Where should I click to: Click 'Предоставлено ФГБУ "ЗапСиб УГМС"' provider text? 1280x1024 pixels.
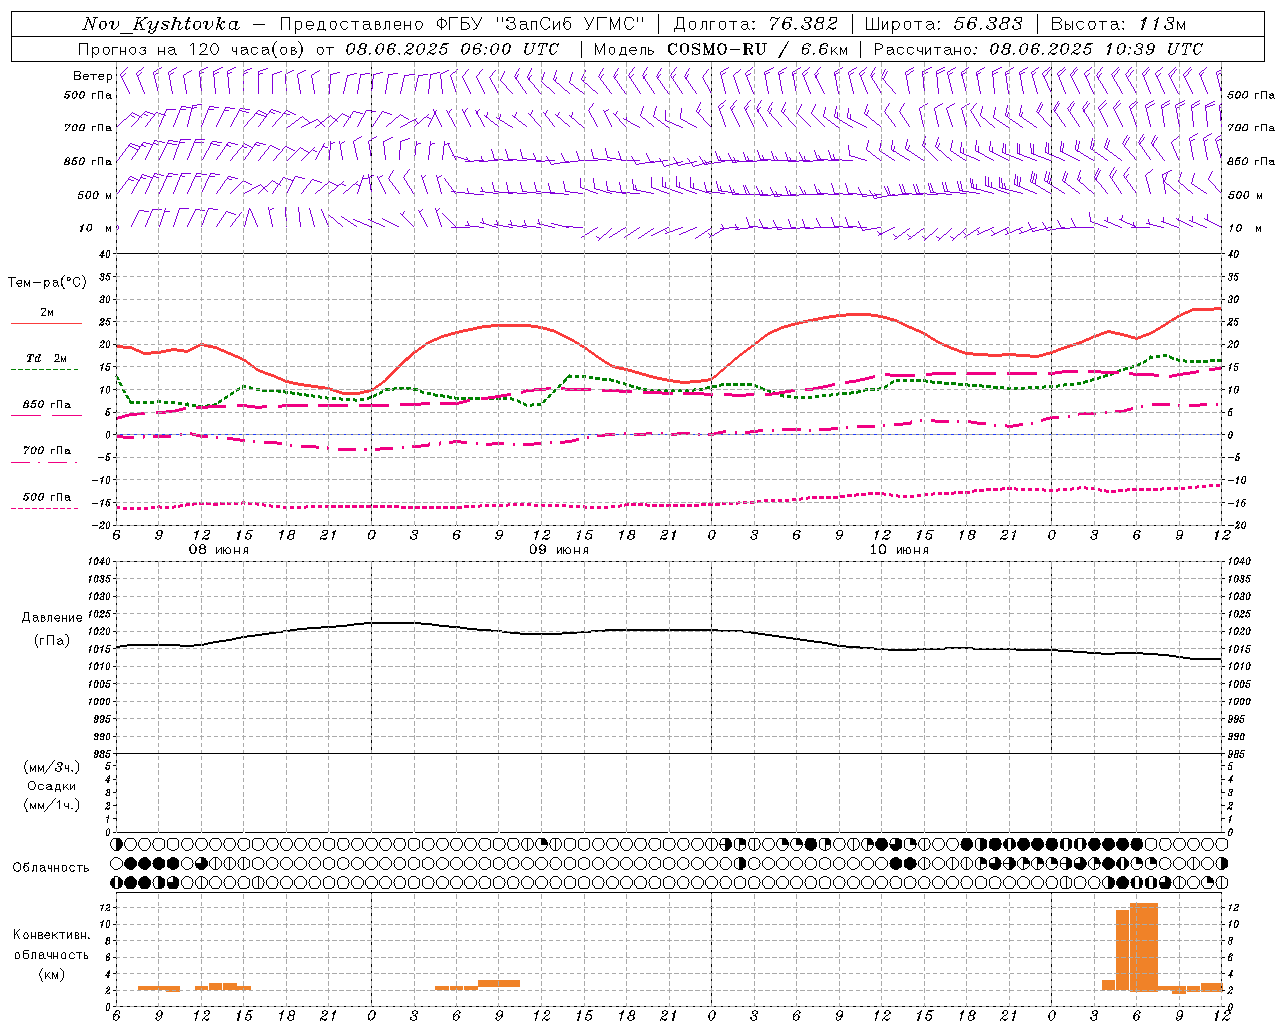pos(462,24)
